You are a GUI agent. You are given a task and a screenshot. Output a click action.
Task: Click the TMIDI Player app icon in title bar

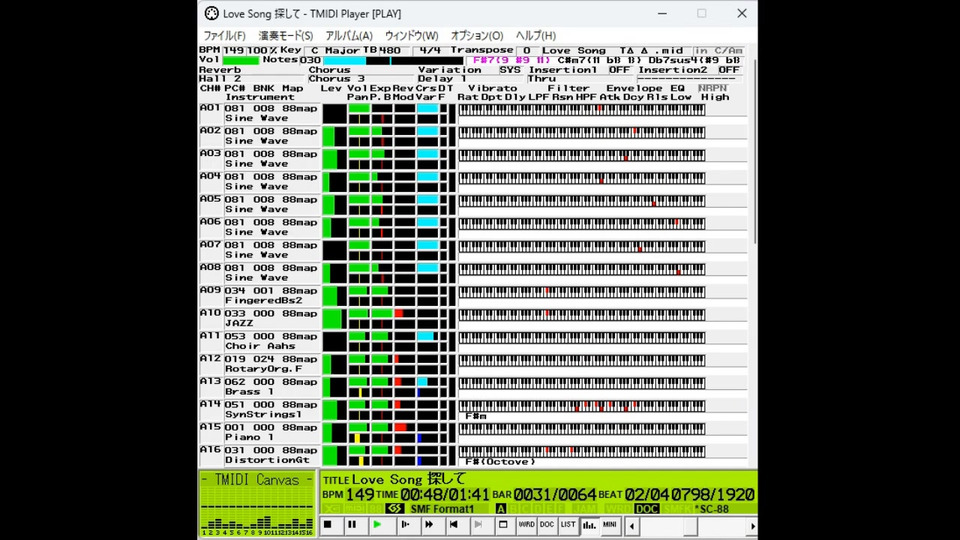211,13
